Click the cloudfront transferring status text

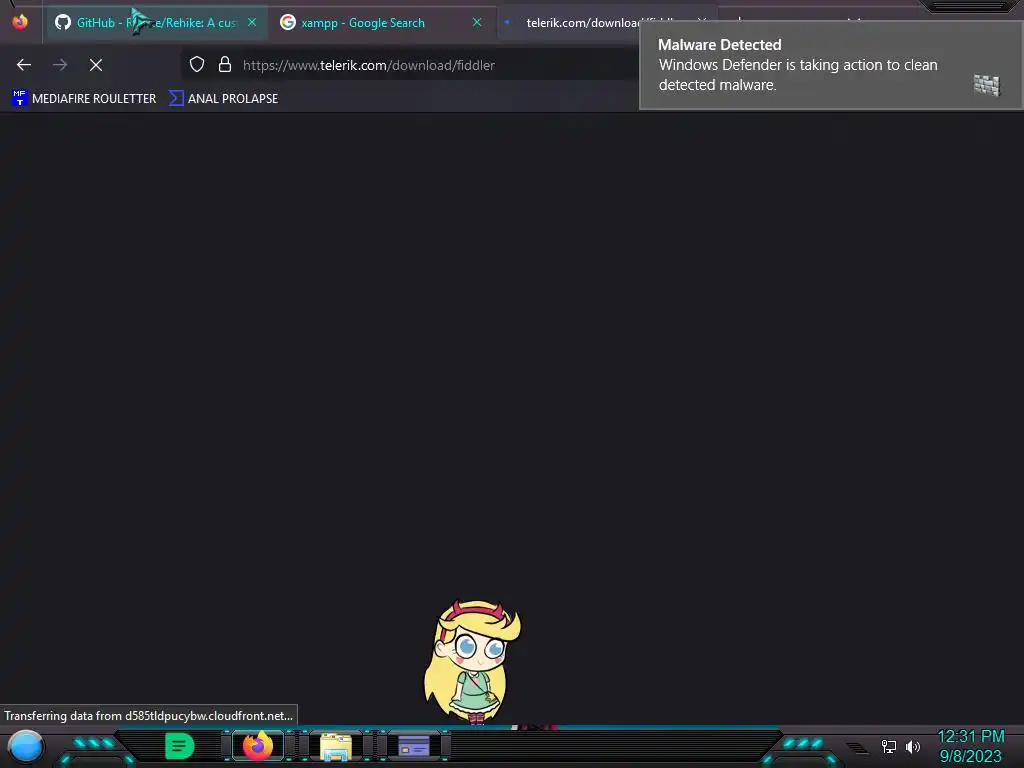[x=149, y=716]
